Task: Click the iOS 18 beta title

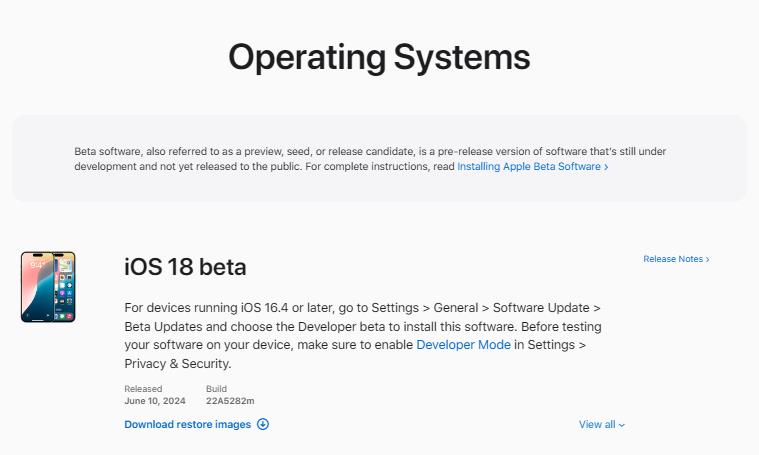Action: pos(185,267)
